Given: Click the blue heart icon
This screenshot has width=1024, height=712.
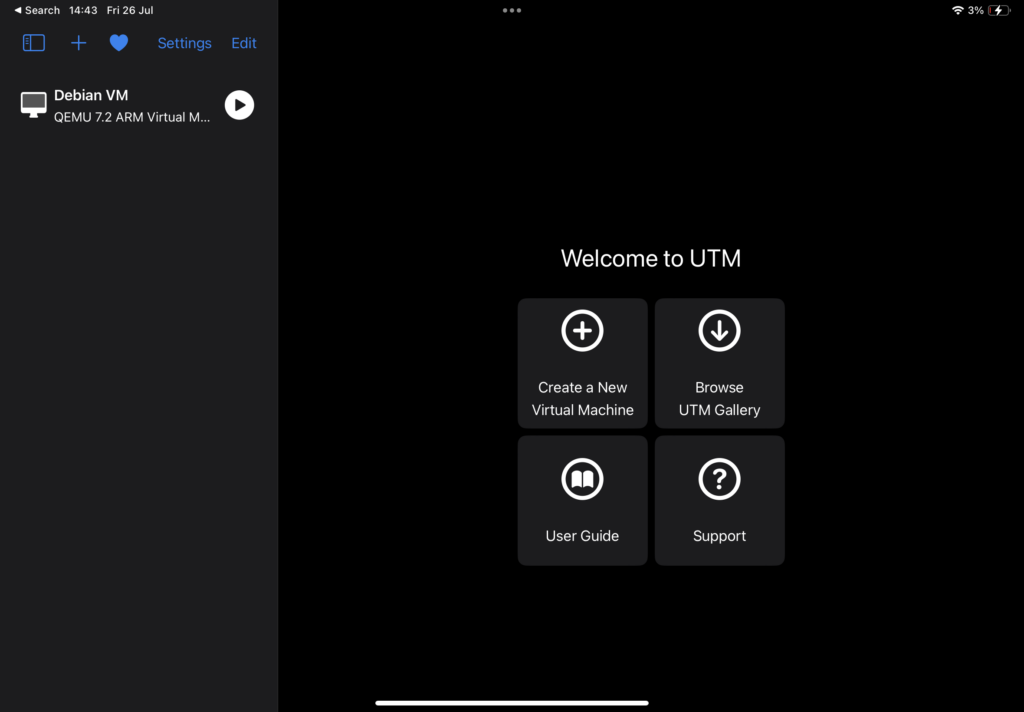Looking at the screenshot, I should point(119,43).
